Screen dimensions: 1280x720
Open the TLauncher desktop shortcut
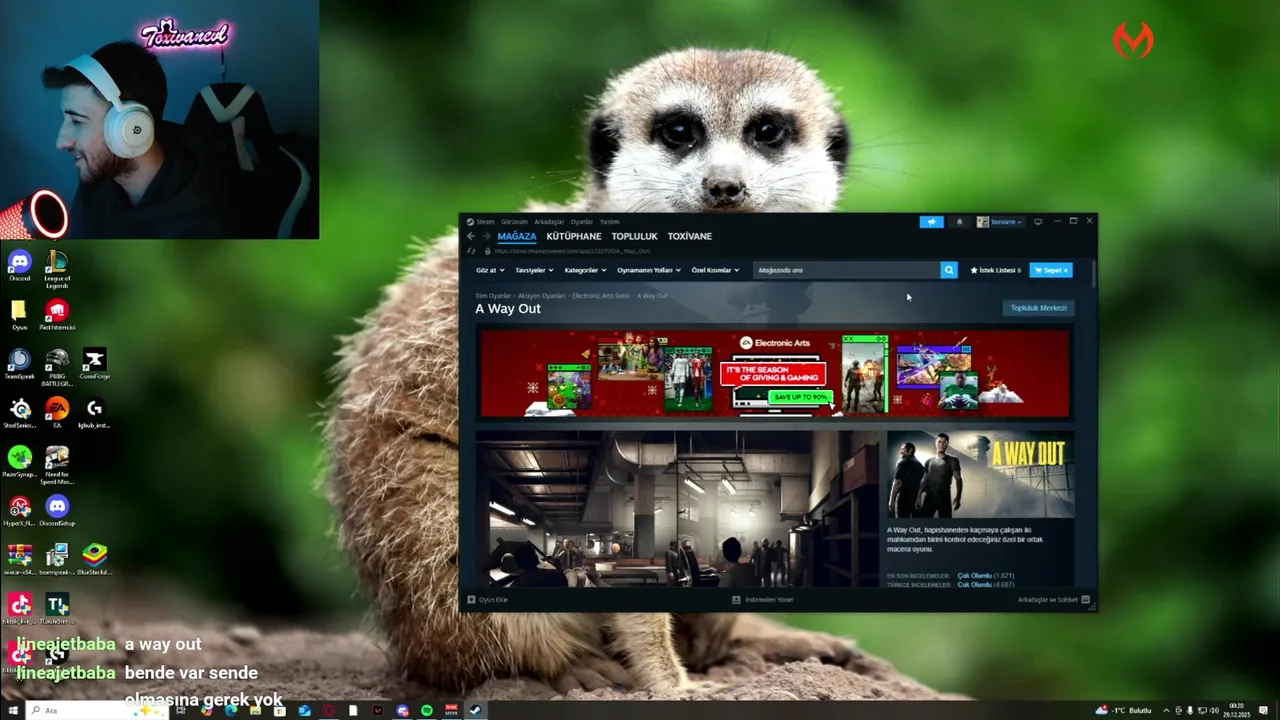(x=57, y=609)
